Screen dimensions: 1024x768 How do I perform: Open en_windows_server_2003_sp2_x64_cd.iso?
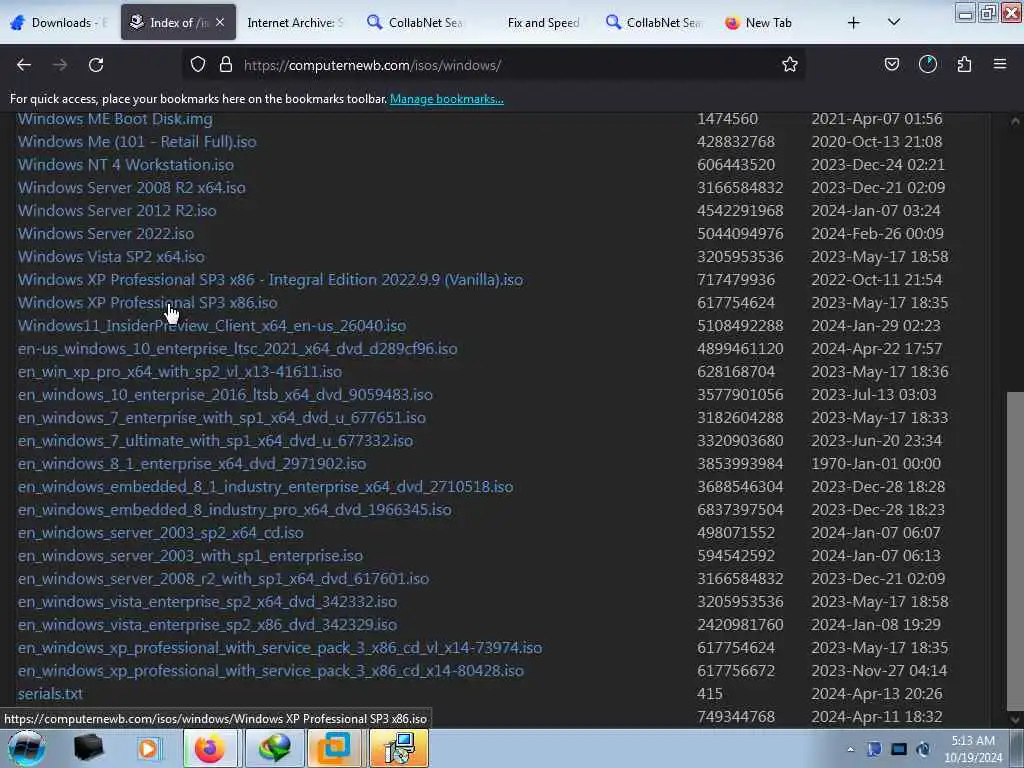[x=161, y=532]
